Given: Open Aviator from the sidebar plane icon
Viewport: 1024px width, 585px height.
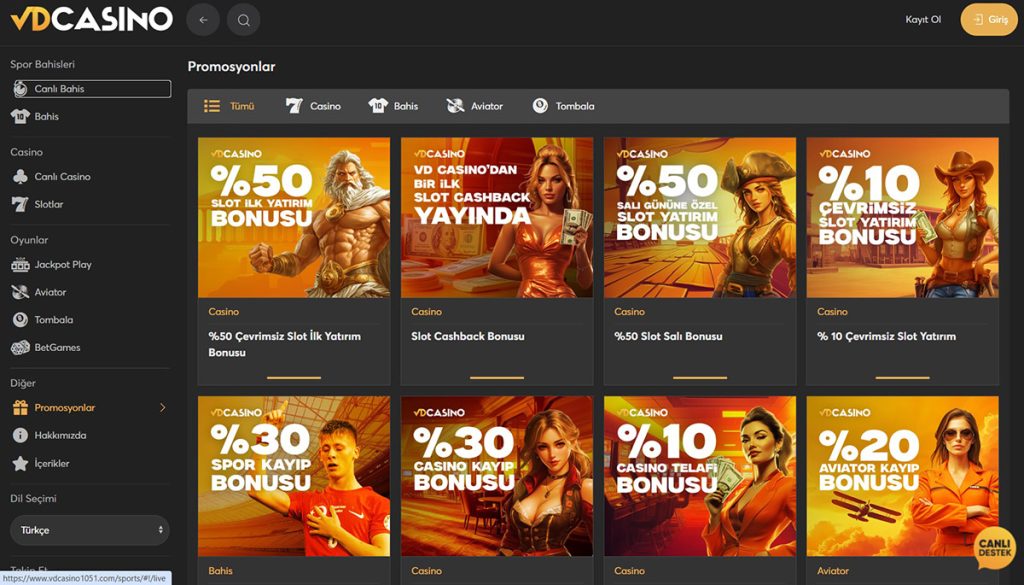Looking at the screenshot, I should [21, 292].
